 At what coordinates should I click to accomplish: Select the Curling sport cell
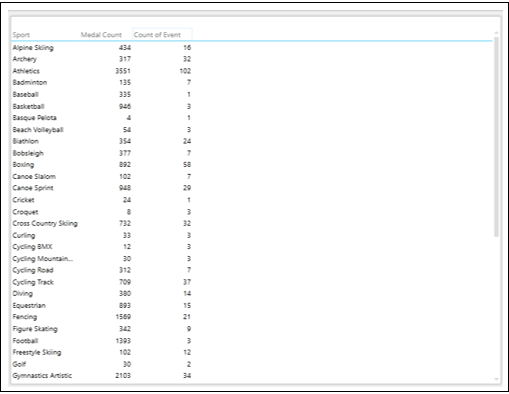24,235
